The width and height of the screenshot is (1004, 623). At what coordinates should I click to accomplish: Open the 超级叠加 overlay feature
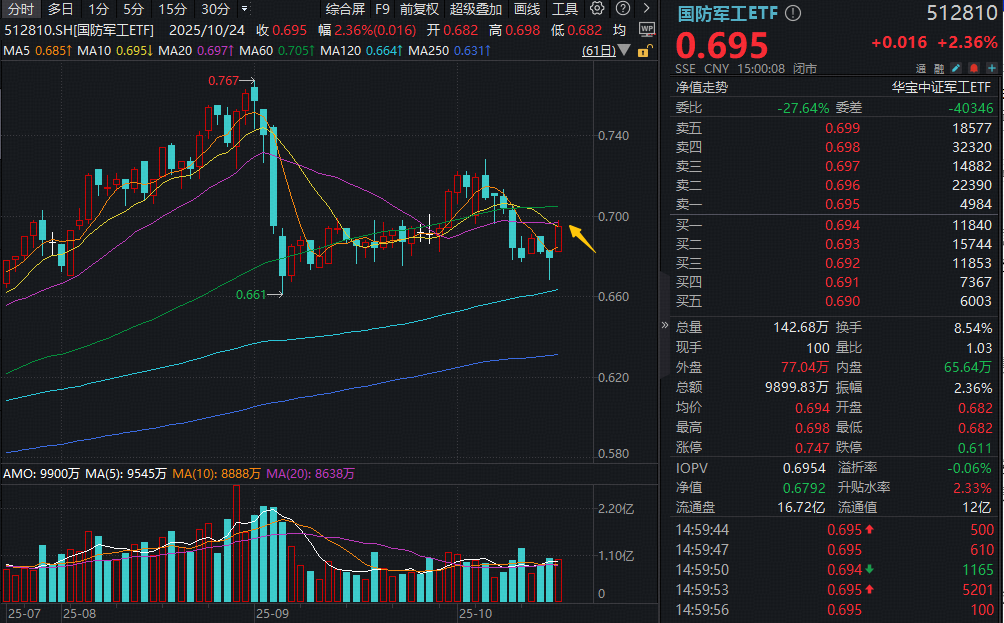(x=476, y=9)
